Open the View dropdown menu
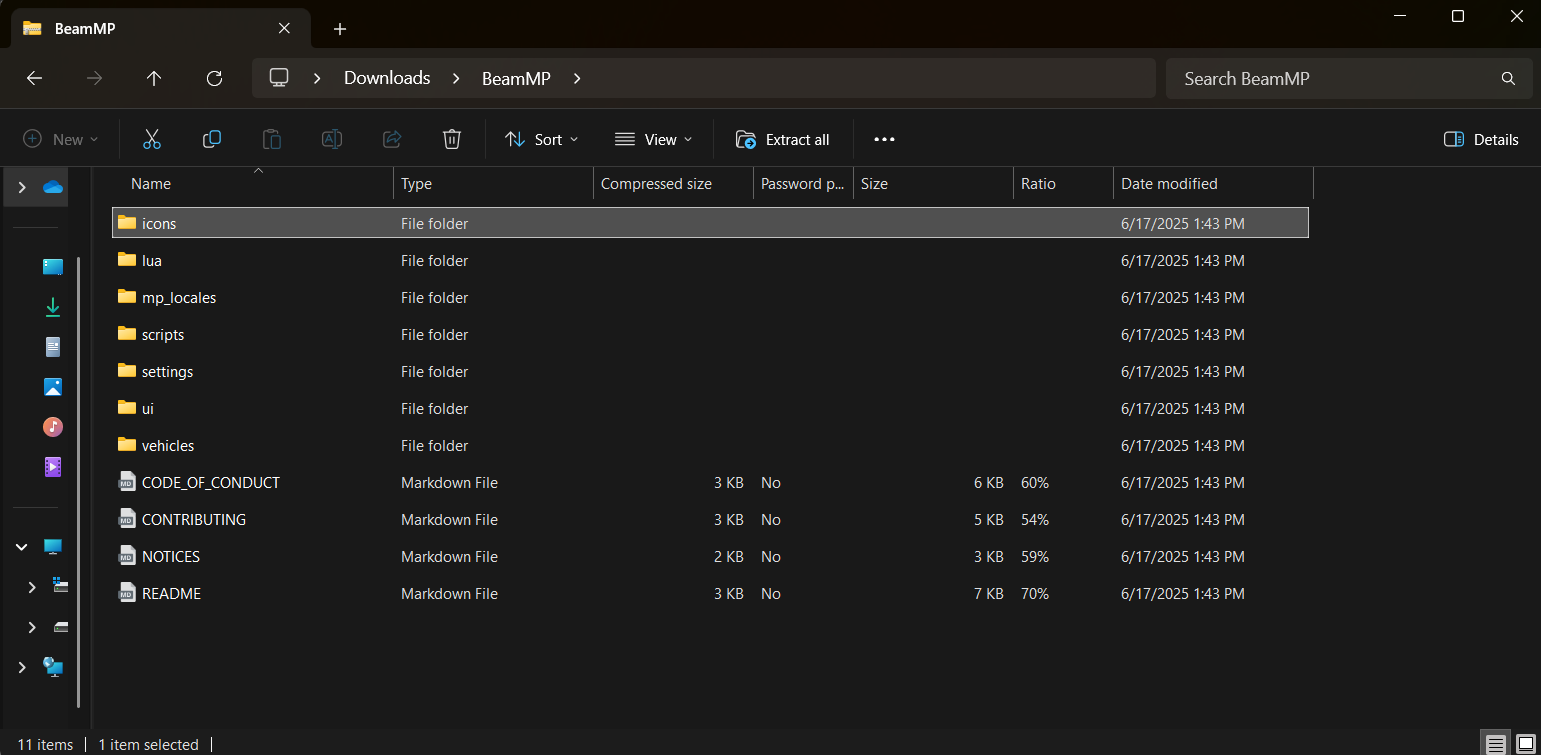Viewport: 1541px width, 755px height. [654, 139]
